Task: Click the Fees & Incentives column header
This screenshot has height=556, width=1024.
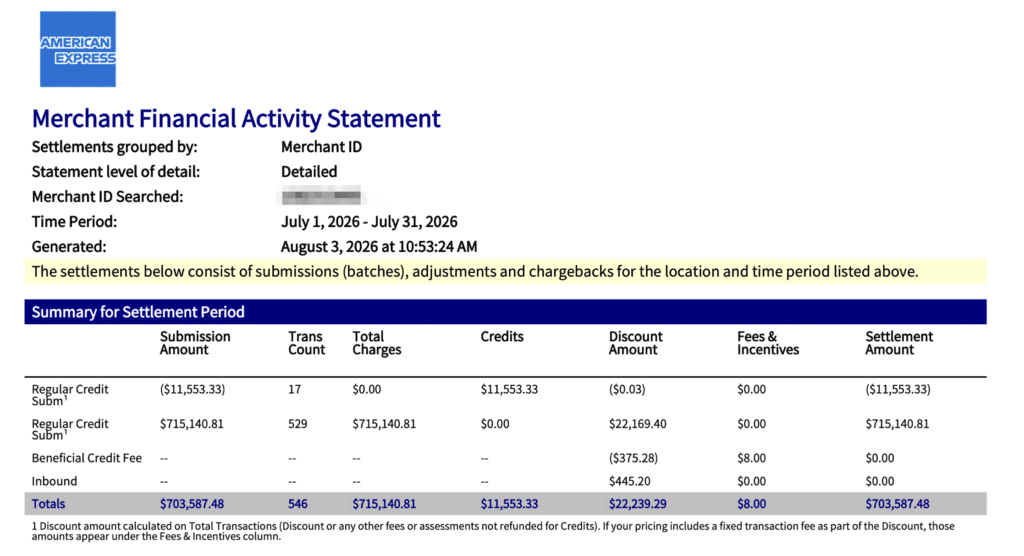Action: [768, 343]
